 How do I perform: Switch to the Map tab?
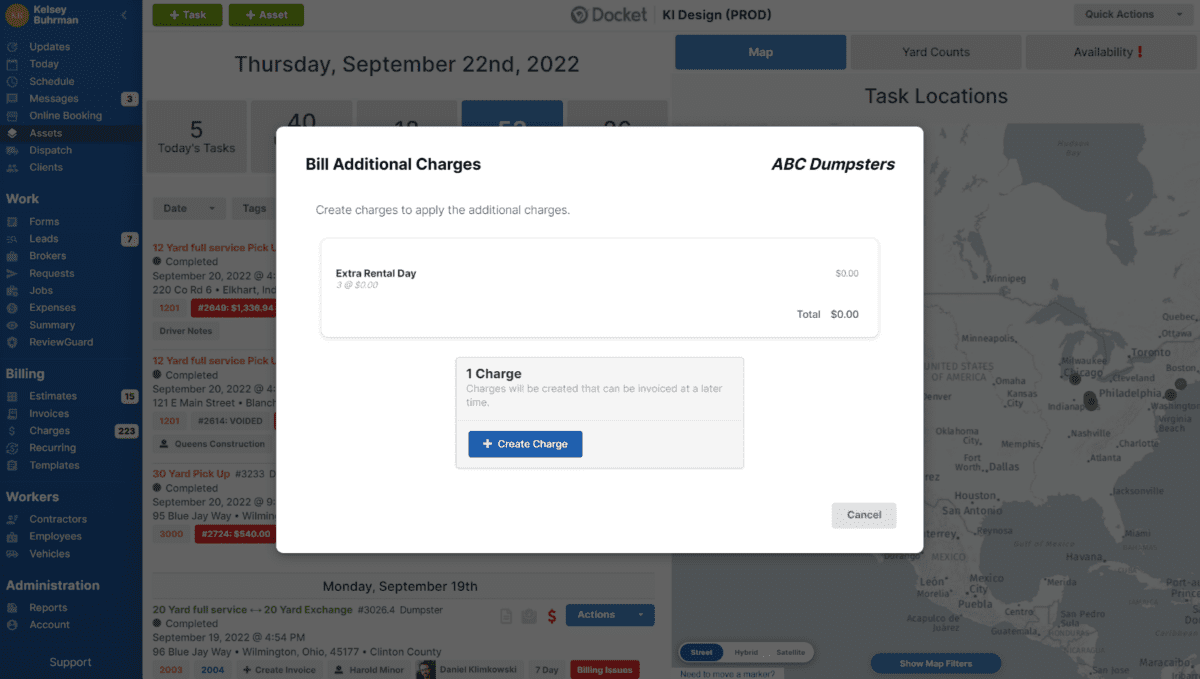(761, 52)
